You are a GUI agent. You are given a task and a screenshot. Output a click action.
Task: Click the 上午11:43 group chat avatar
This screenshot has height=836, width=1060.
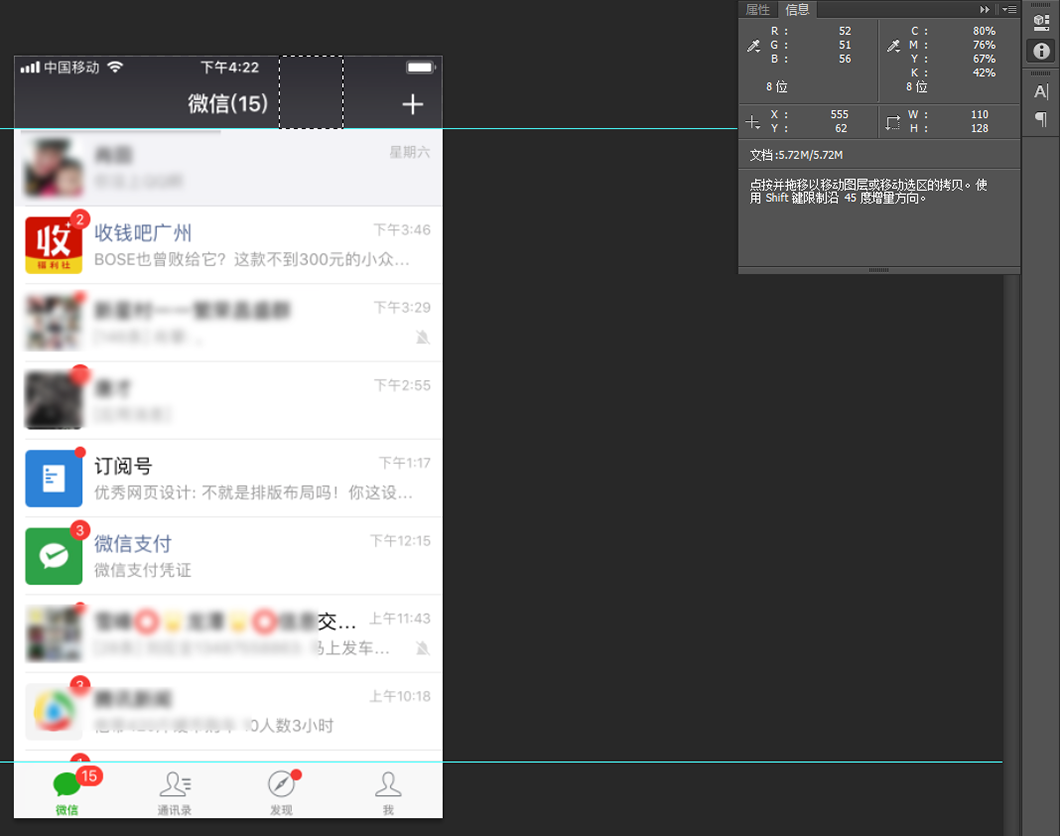[53, 634]
